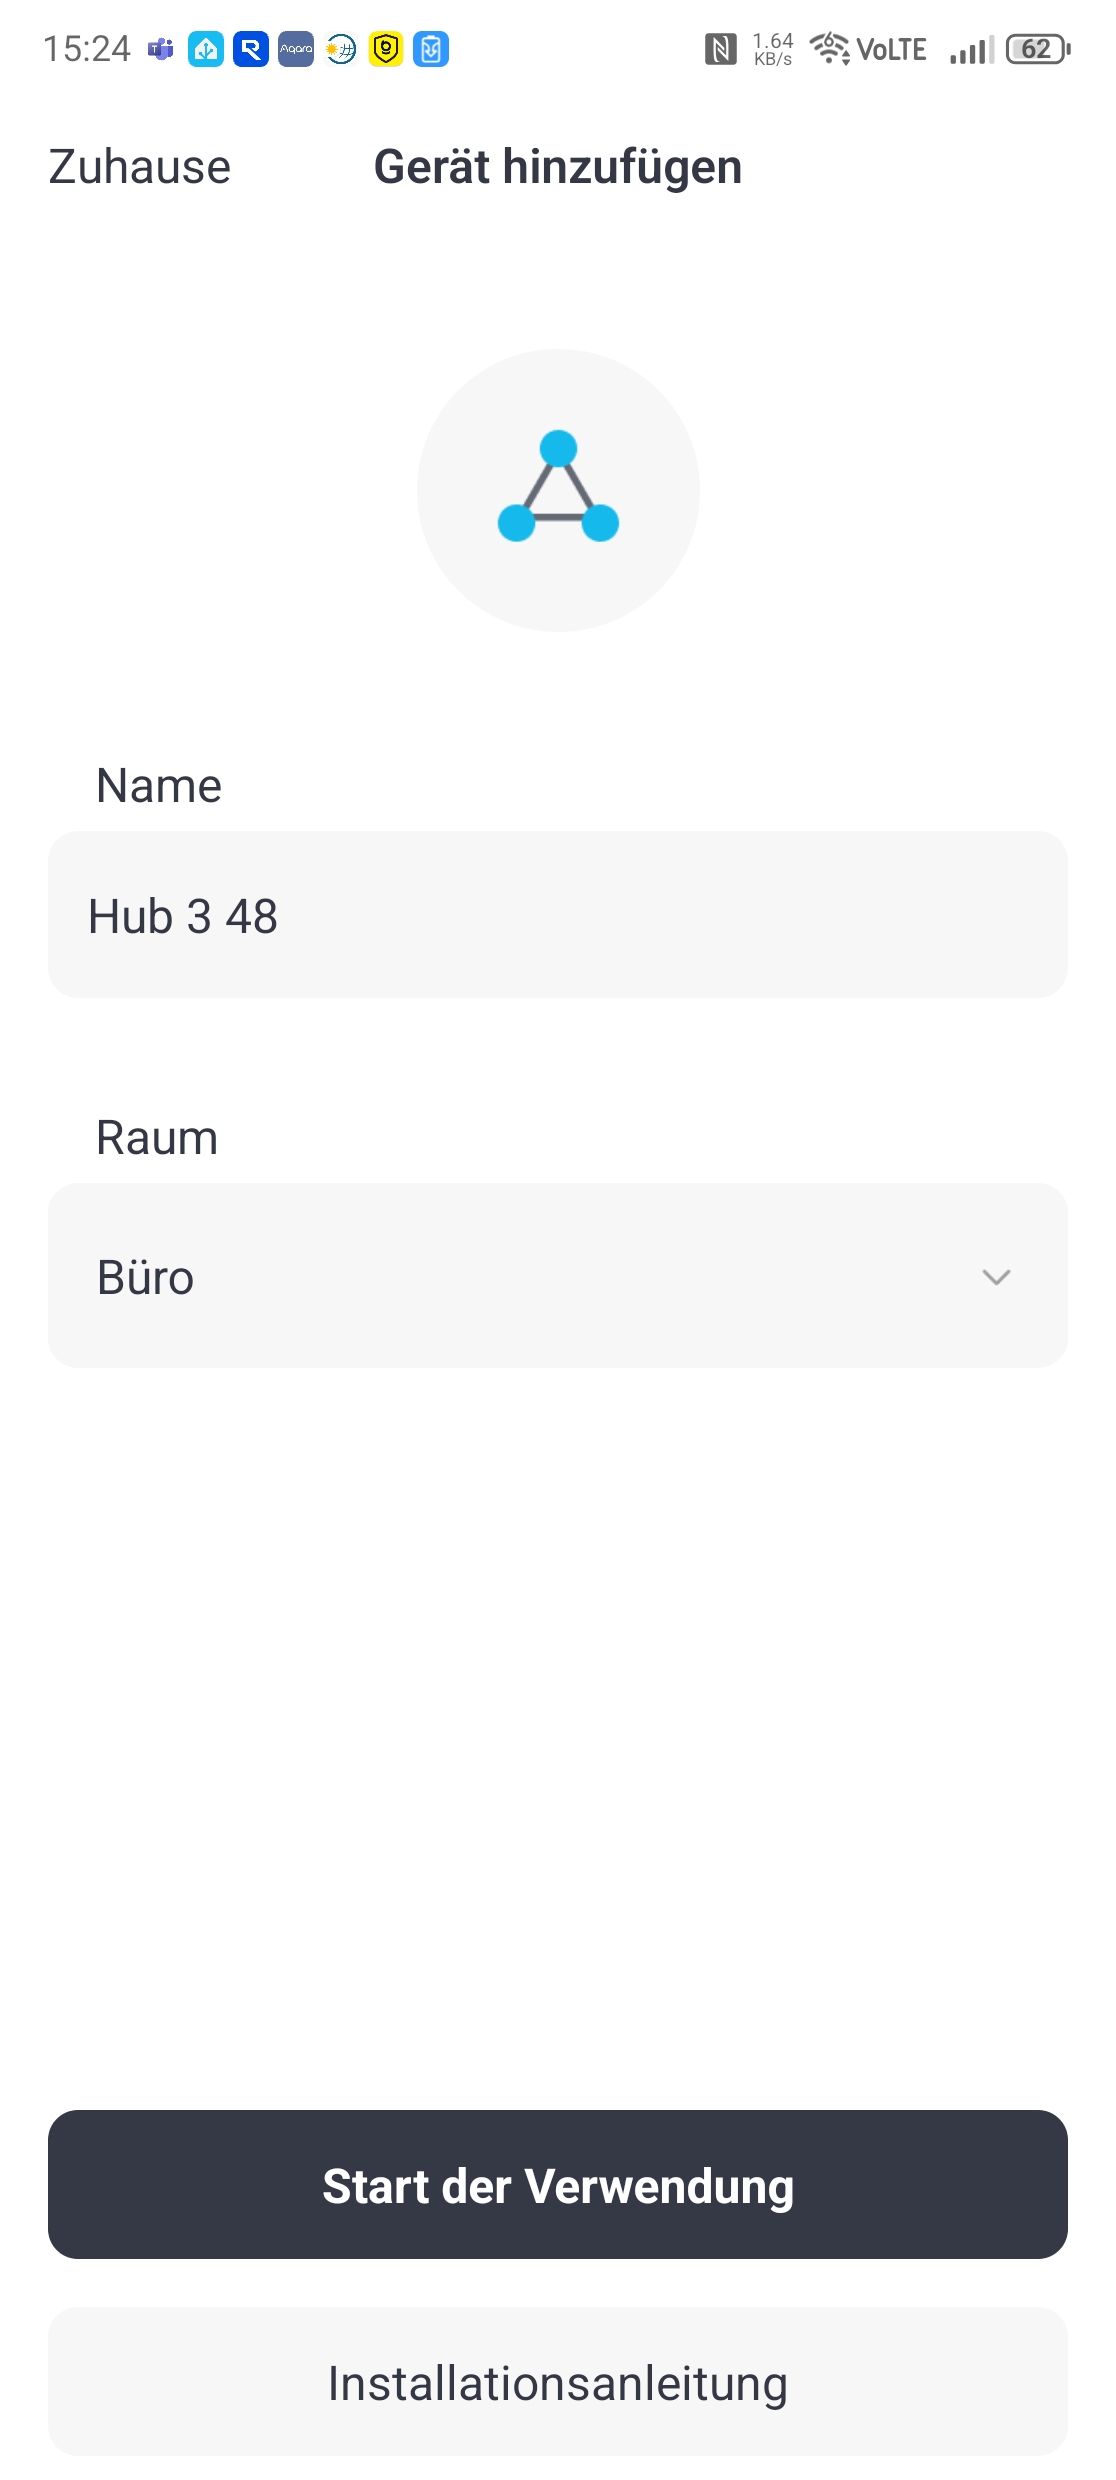Screen dimensions: 1116x2480
Task: Tap the yellow shield notification icon
Action: click(x=386, y=49)
